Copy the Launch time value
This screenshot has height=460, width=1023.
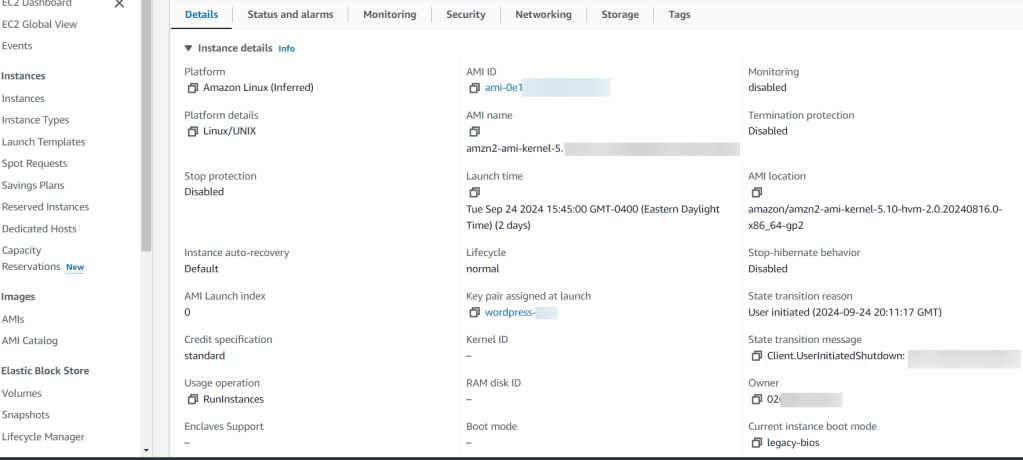pos(475,193)
